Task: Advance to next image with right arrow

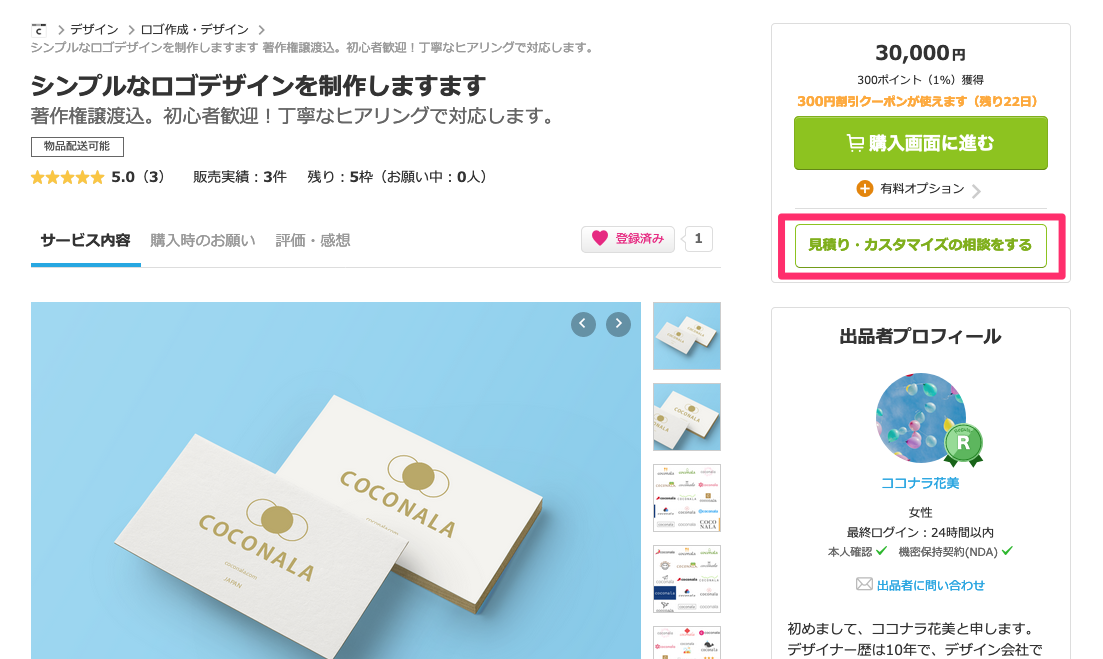Action: pyautogui.click(x=618, y=324)
